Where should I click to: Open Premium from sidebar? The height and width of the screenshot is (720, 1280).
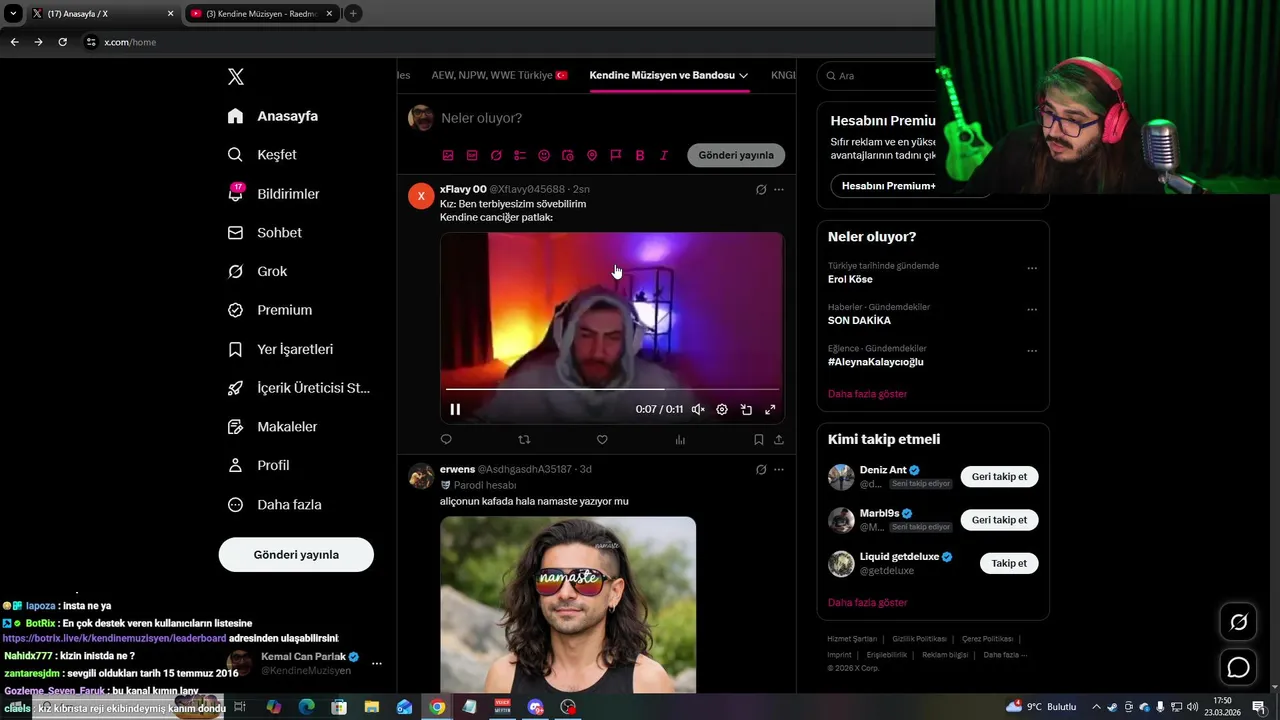click(x=269, y=310)
